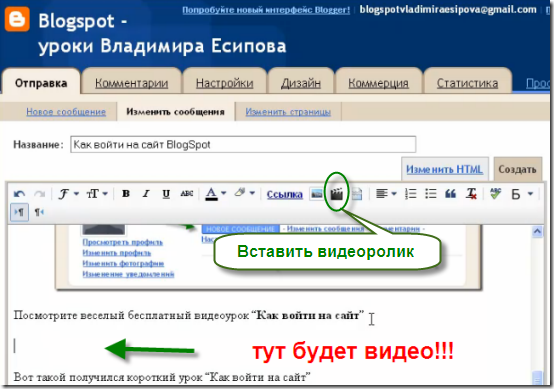Select the left-to-right paragraph direction icon
Screen dimensions: 554x389
[x=19, y=212]
